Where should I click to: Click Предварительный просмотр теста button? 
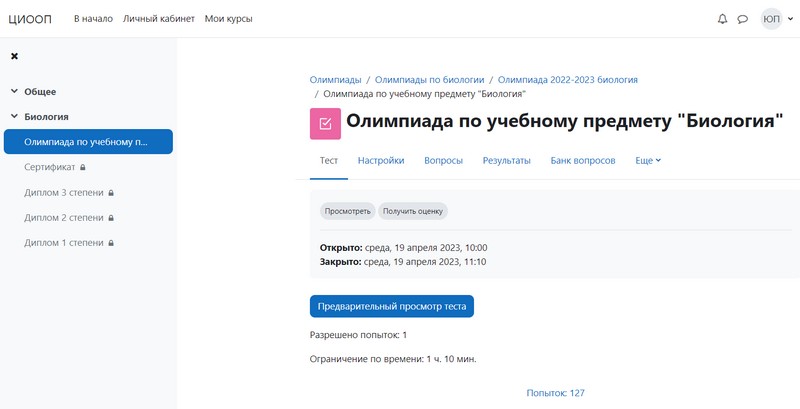pyautogui.click(x=391, y=306)
